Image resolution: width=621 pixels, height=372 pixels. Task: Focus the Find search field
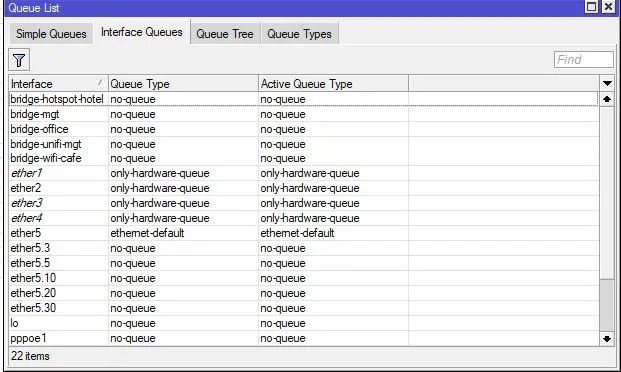coord(584,59)
